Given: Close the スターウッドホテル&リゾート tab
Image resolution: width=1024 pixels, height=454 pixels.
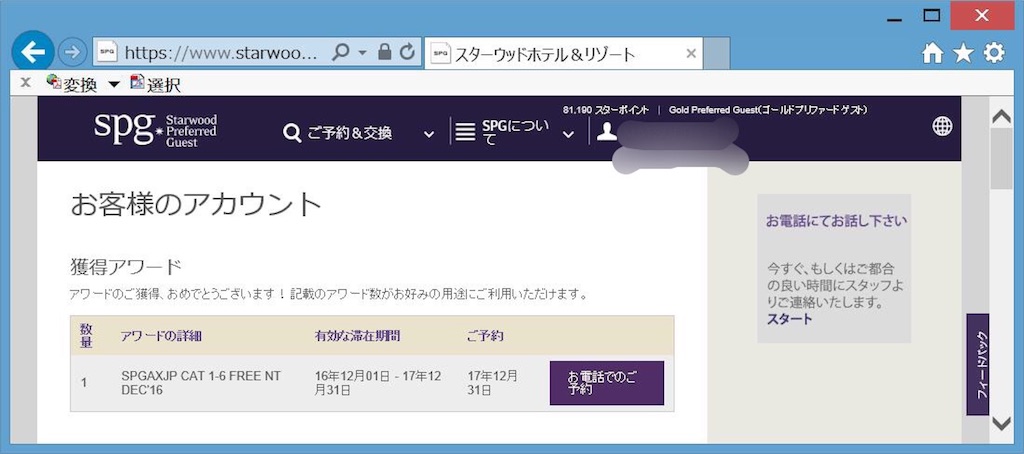Looking at the screenshot, I should click(x=691, y=54).
